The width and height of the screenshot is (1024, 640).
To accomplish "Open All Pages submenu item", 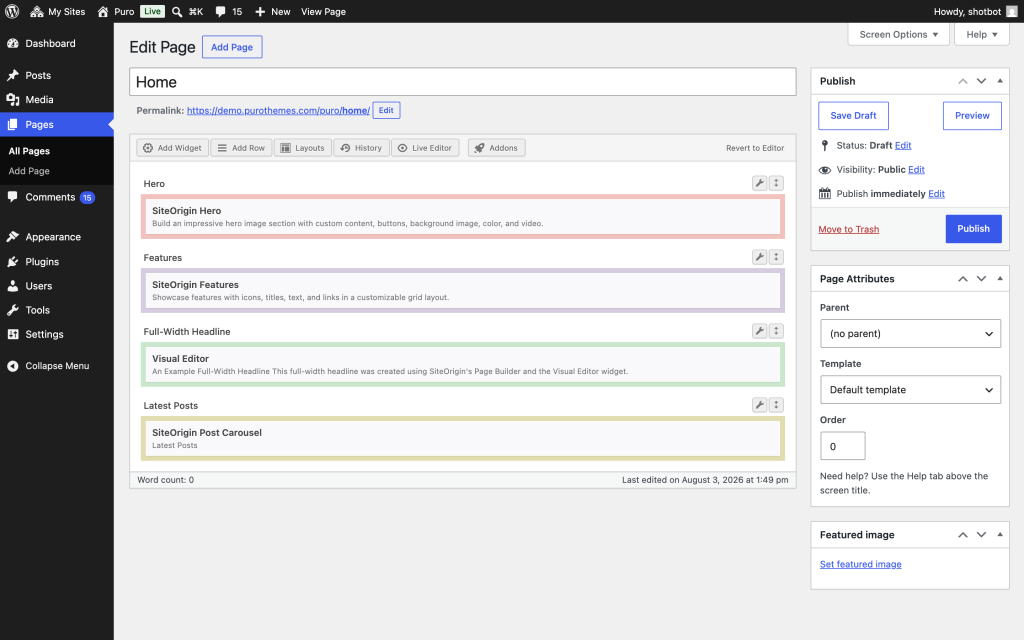I will (x=29, y=151).
